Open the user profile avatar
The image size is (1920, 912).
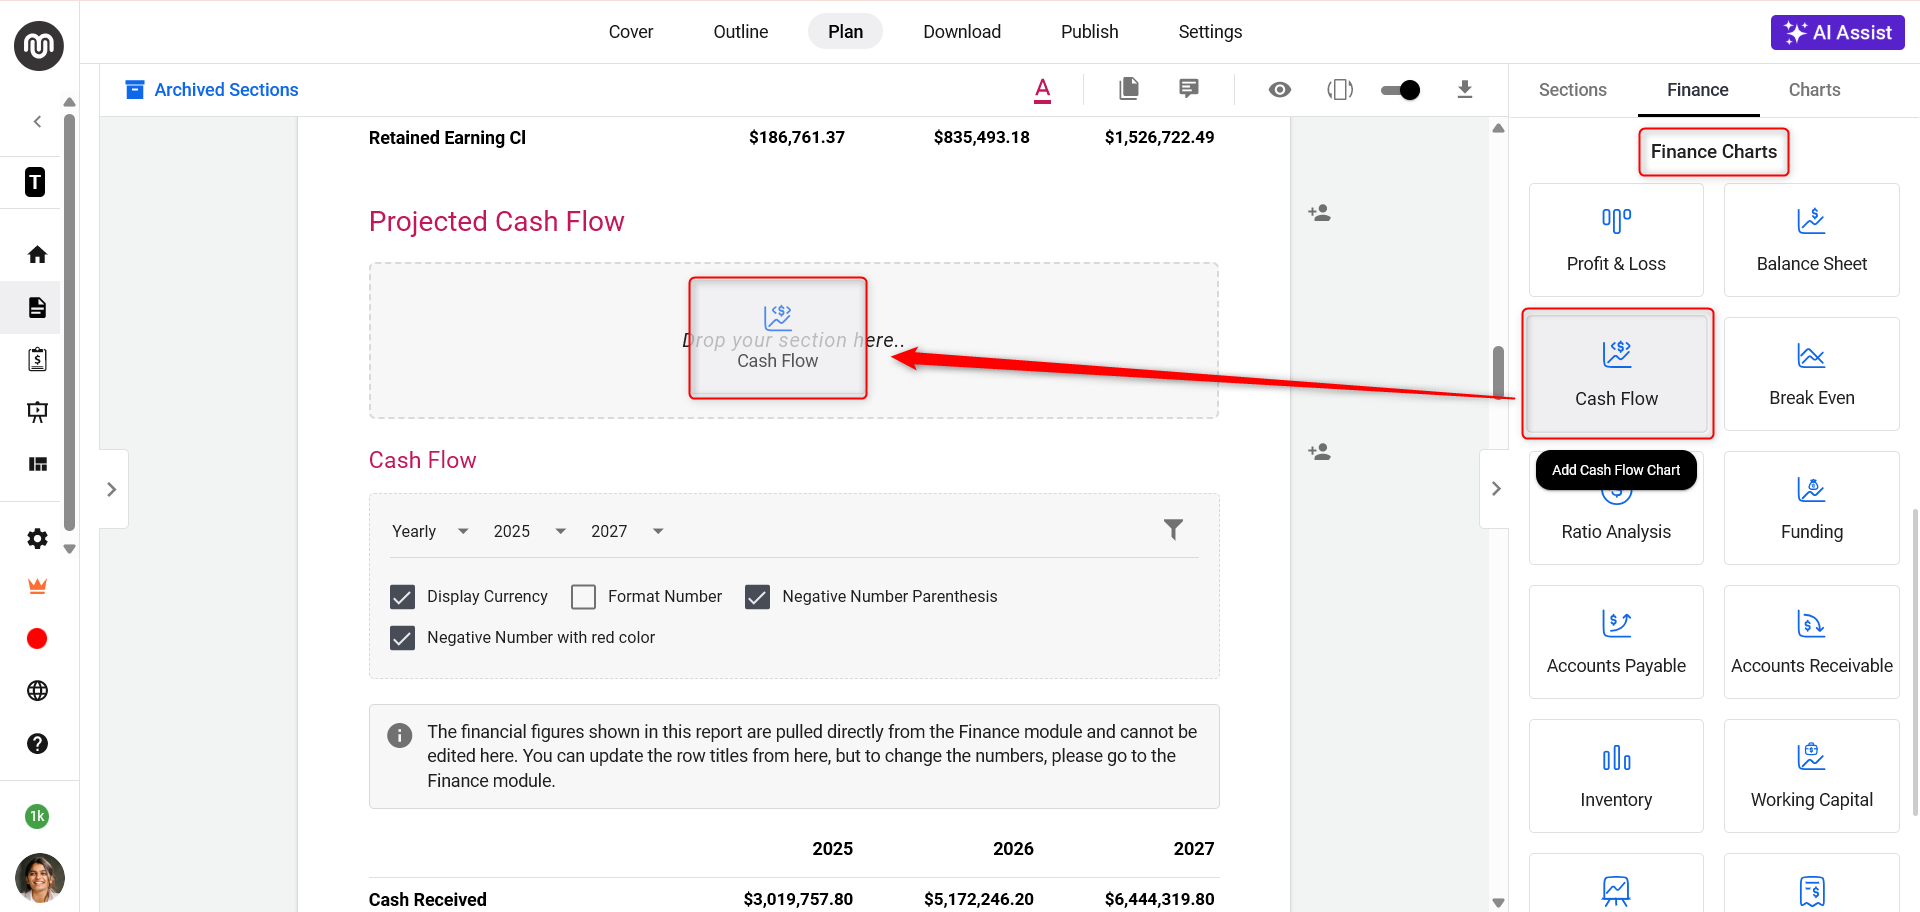coord(39,878)
